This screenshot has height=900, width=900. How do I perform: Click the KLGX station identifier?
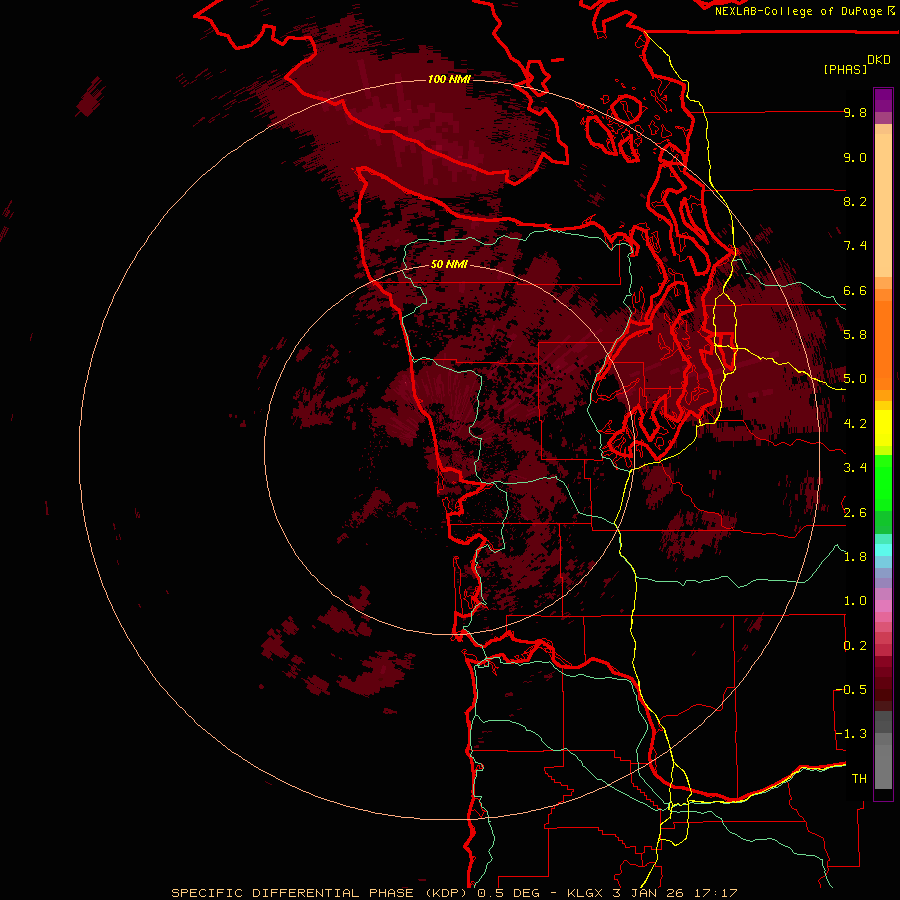(585, 893)
